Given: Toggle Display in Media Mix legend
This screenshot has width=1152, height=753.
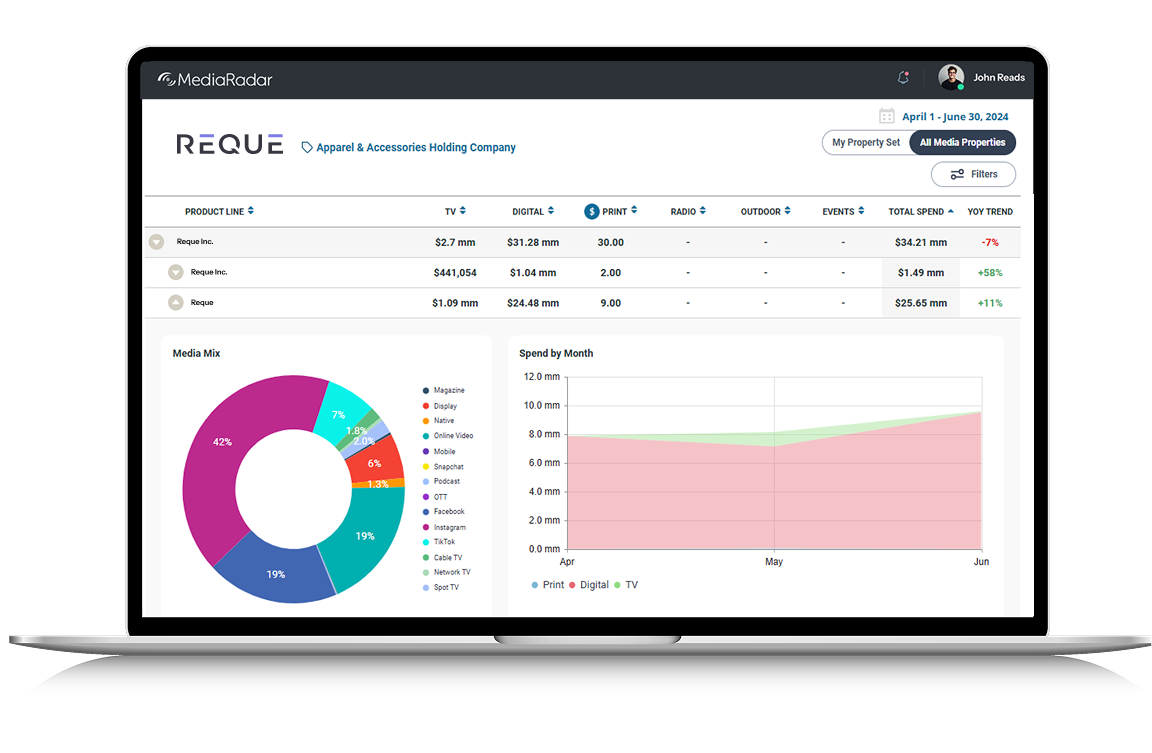Looking at the screenshot, I should 440,406.
